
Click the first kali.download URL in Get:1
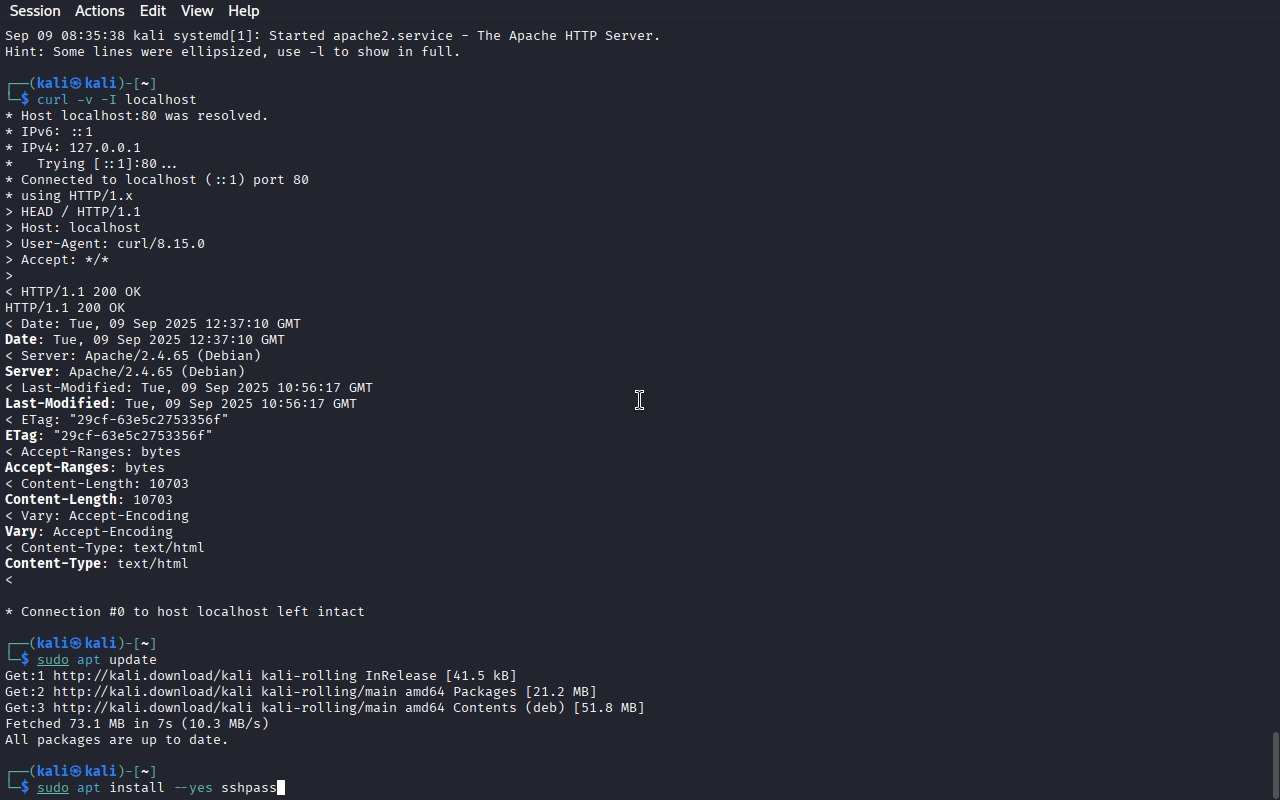click(153, 676)
